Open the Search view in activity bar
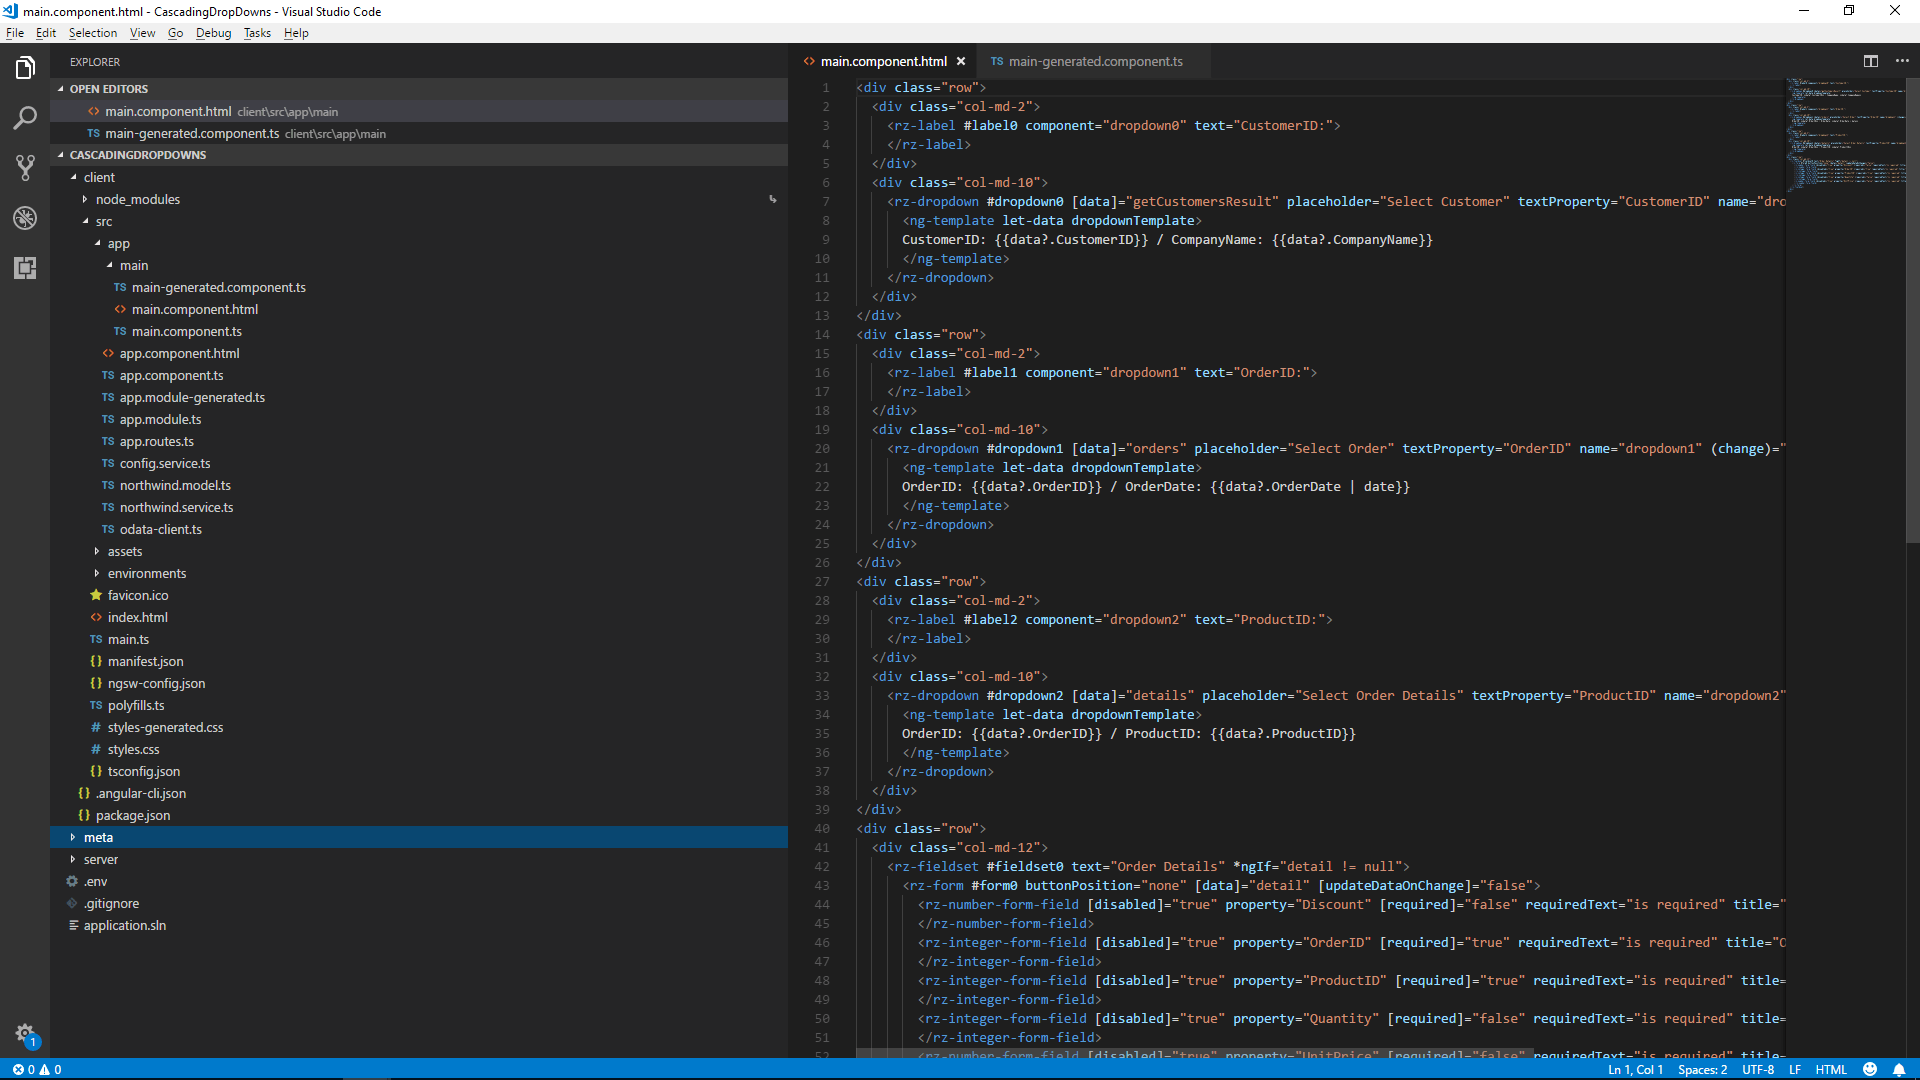This screenshot has width=1920, height=1080. [x=25, y=118]
